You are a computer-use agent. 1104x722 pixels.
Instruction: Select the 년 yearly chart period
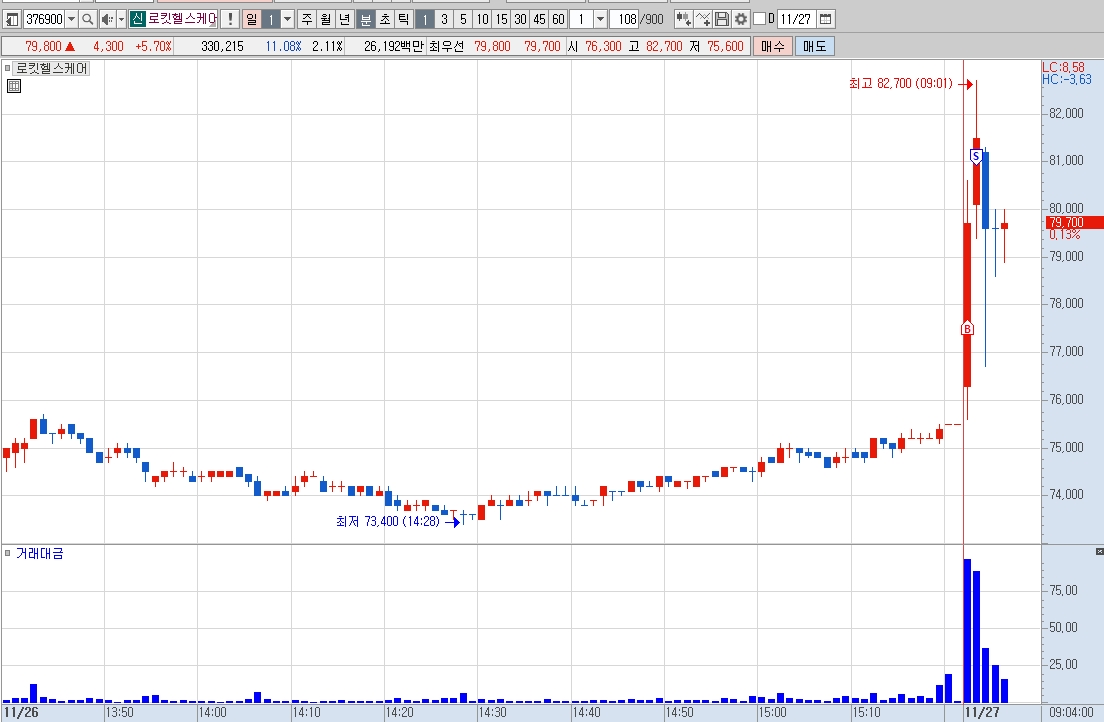[x=345, y=19]
